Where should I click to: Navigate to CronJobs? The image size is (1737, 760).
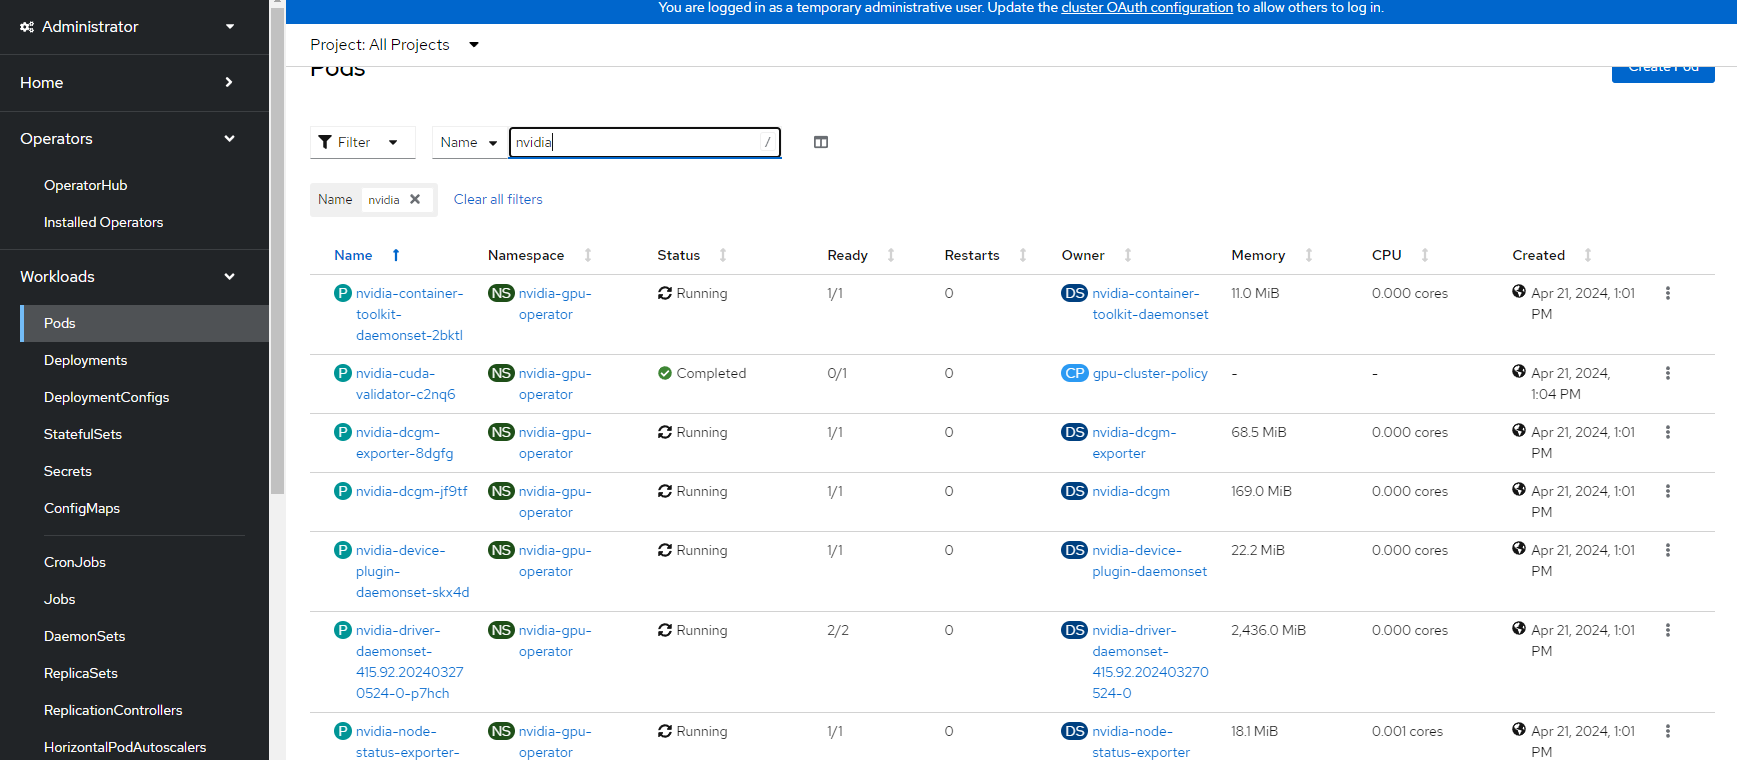click(75, 562)
